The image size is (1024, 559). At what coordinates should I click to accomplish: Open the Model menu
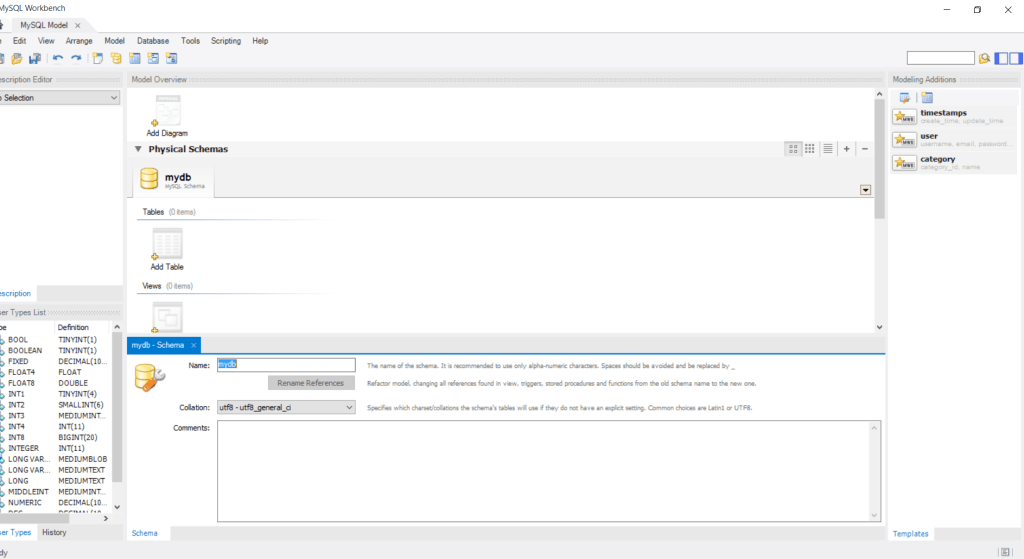114,40
